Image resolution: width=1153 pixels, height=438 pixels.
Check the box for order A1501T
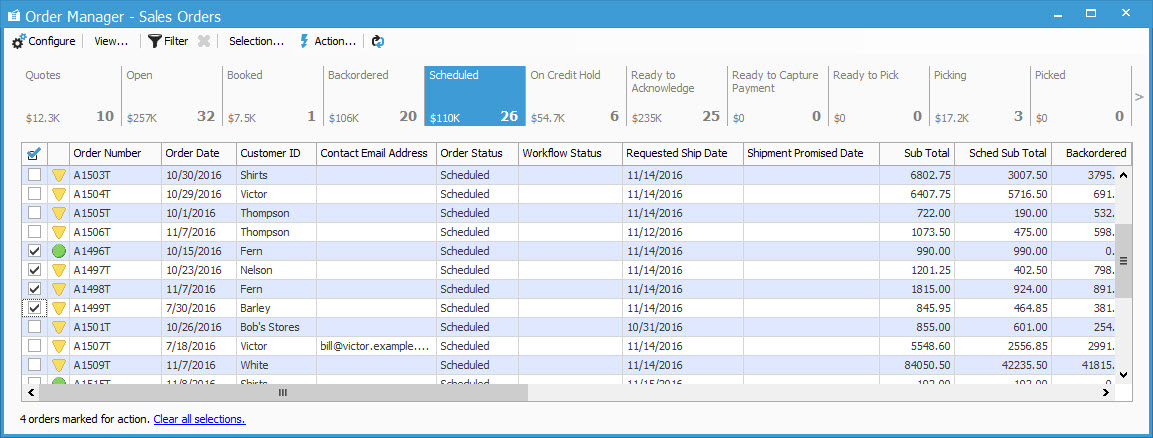[x=34, y=327]
